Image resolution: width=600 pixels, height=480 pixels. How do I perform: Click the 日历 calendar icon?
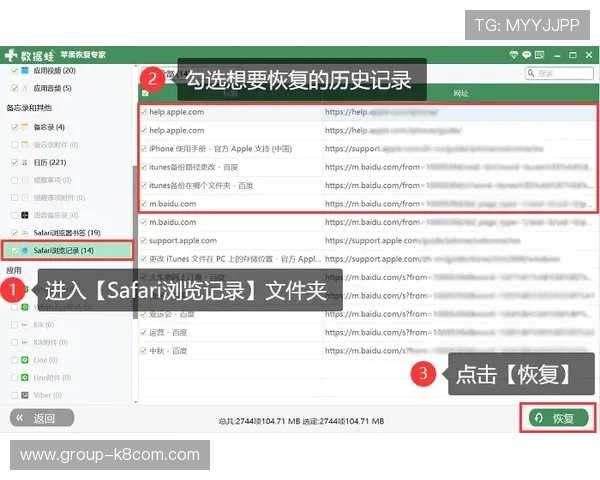pyautogui.click(x=25, y=162)
